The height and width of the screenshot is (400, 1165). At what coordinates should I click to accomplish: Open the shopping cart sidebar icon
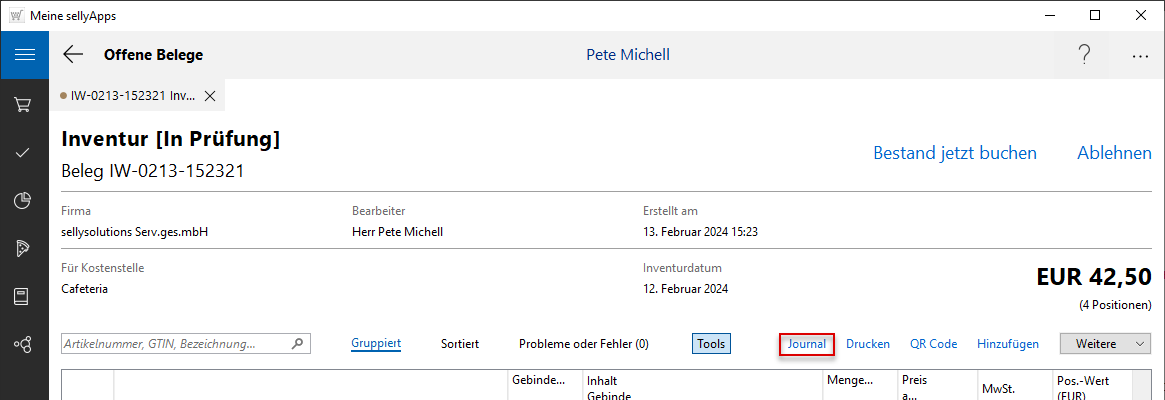(x=24, y=104)
